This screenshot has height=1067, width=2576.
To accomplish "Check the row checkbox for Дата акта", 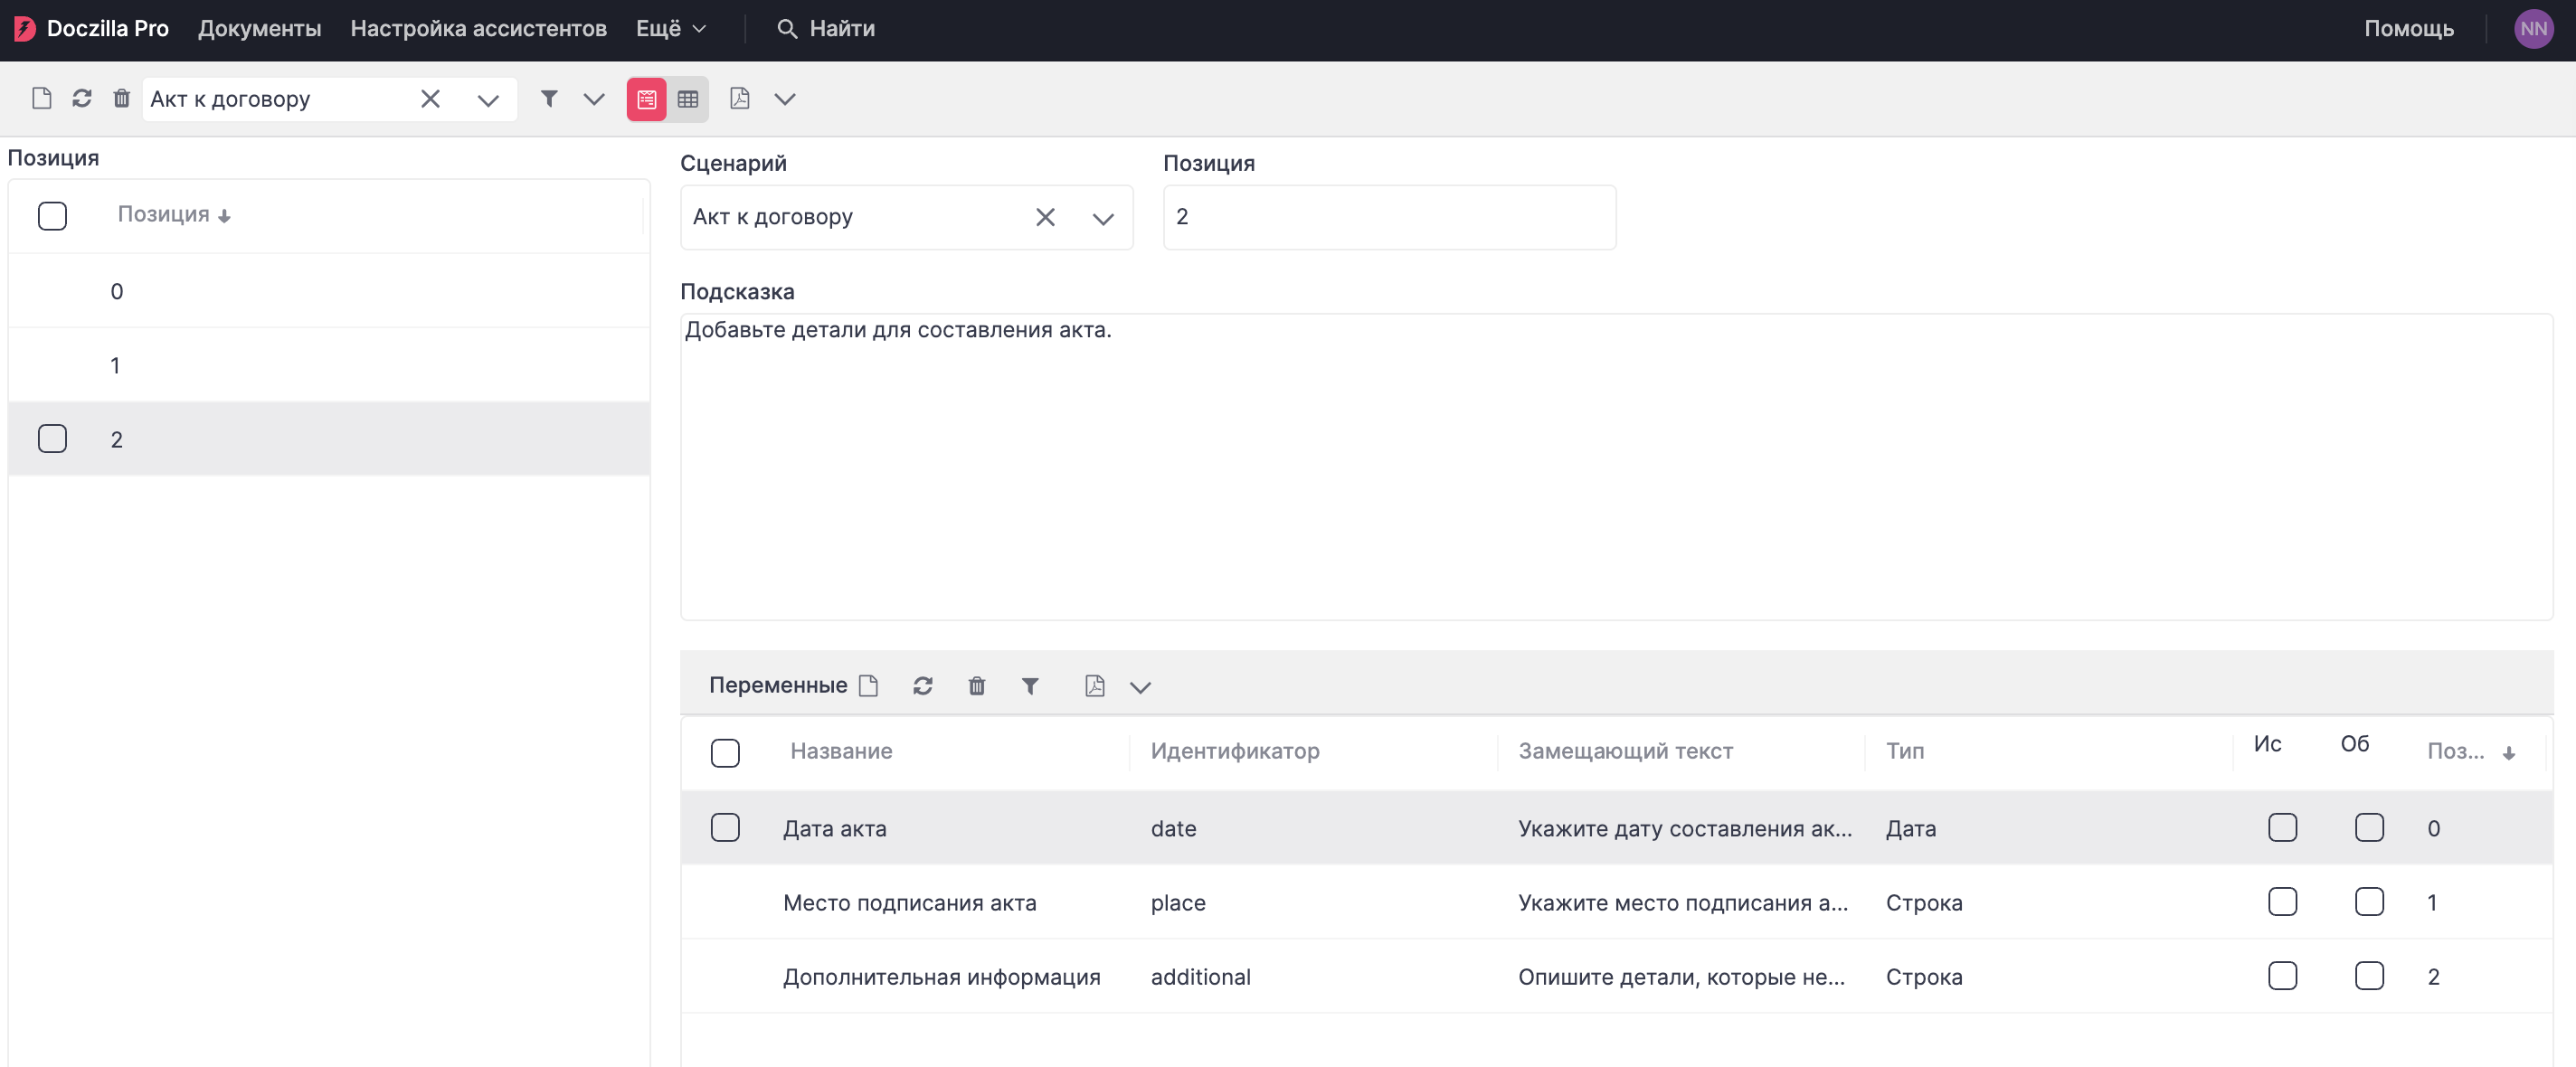I will click(725, 827).
